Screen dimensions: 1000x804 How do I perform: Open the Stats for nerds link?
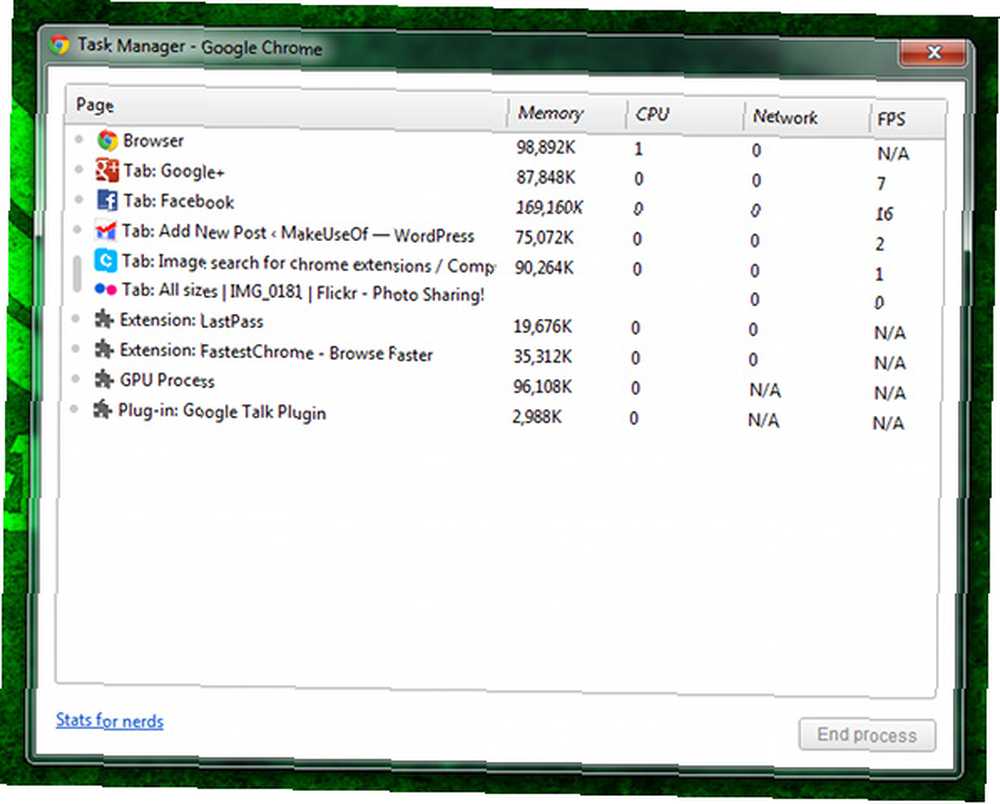[x=110, y=720]
